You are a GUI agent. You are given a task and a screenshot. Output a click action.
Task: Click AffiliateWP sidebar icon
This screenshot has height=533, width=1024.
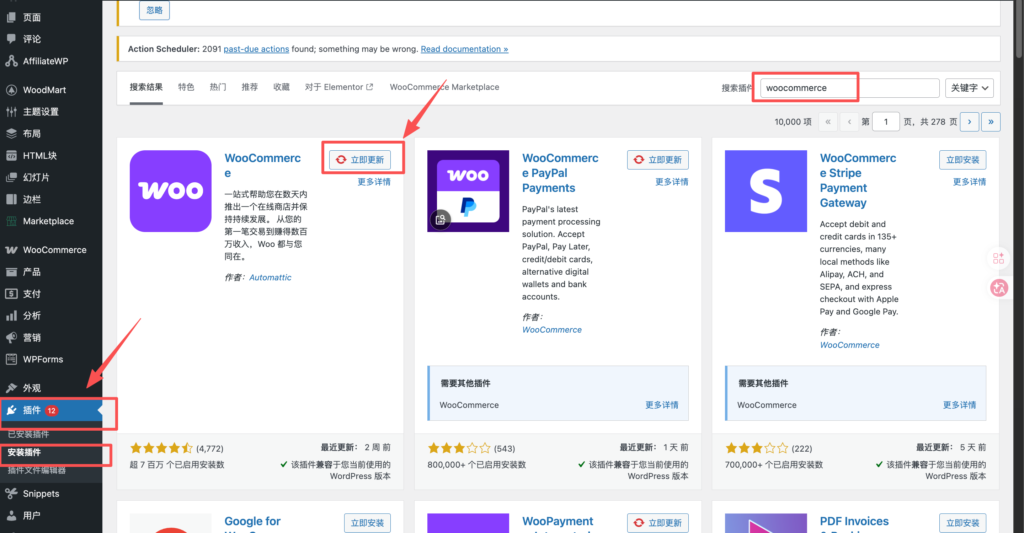pyautogui.click(x=11, y=61)
